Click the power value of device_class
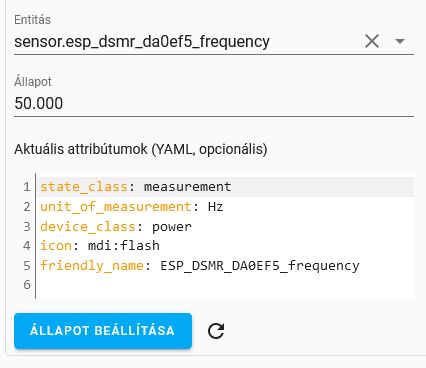The width and height of the screenshot is (426, 368). coord(172,227)
